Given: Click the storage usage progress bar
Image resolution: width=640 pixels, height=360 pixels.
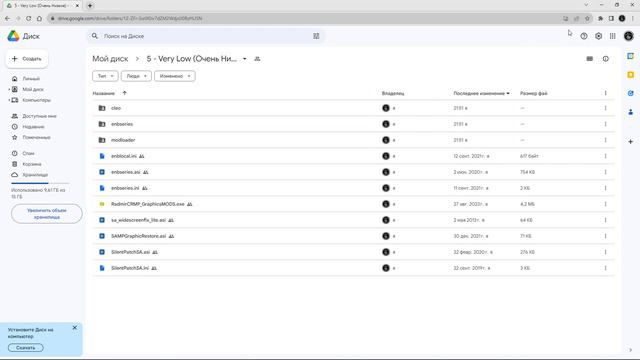Looking at the screenshot, I should pyautogui.click(x=40, y=183).
